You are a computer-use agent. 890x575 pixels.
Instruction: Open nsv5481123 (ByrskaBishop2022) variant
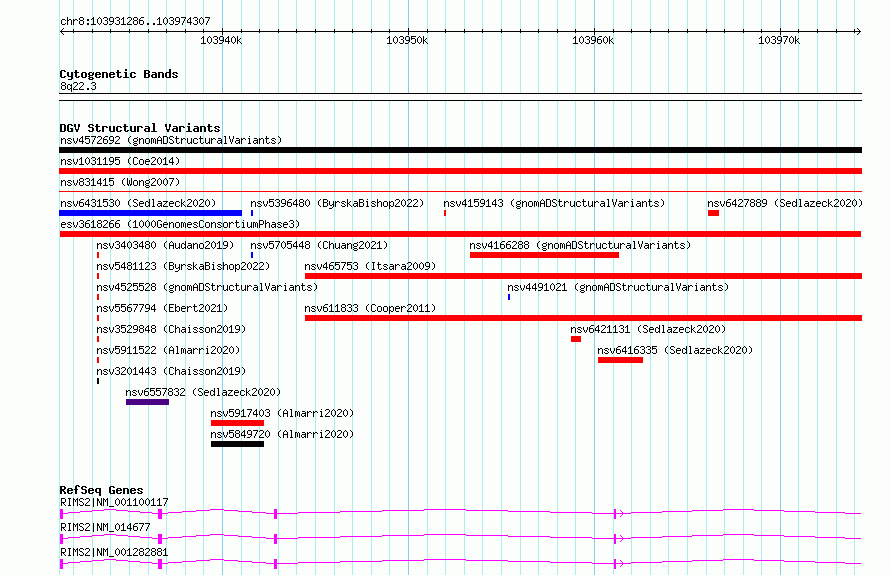[183, 266]
